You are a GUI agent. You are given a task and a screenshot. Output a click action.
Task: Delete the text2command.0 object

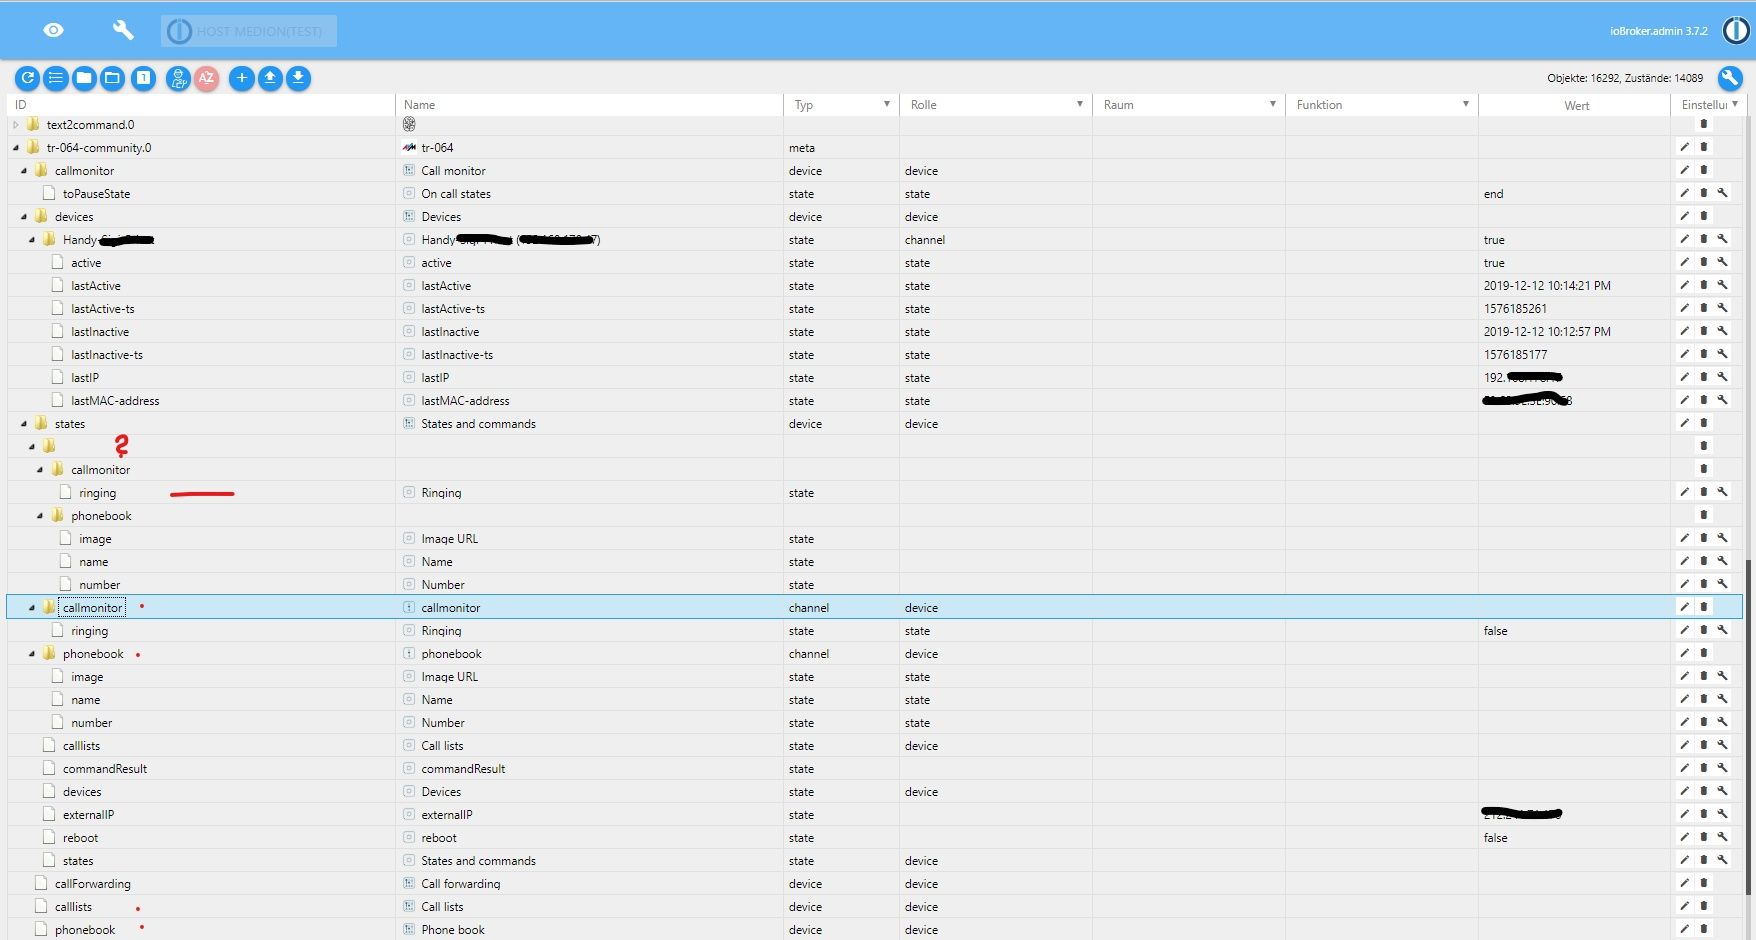point(1704,124)
